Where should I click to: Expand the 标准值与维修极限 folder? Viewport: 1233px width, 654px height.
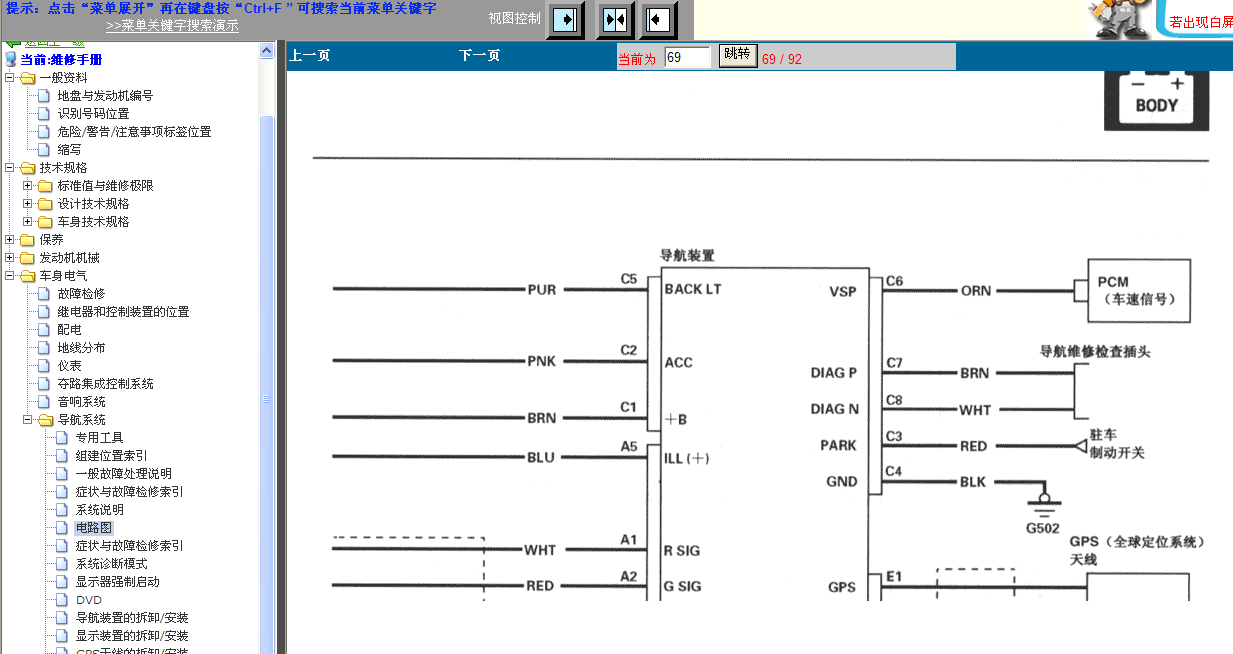click(28, 186)
